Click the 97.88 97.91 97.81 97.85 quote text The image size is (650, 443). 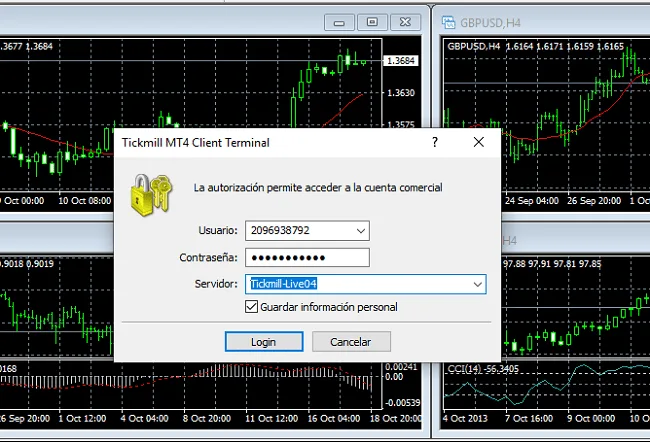tap(552, 264)
